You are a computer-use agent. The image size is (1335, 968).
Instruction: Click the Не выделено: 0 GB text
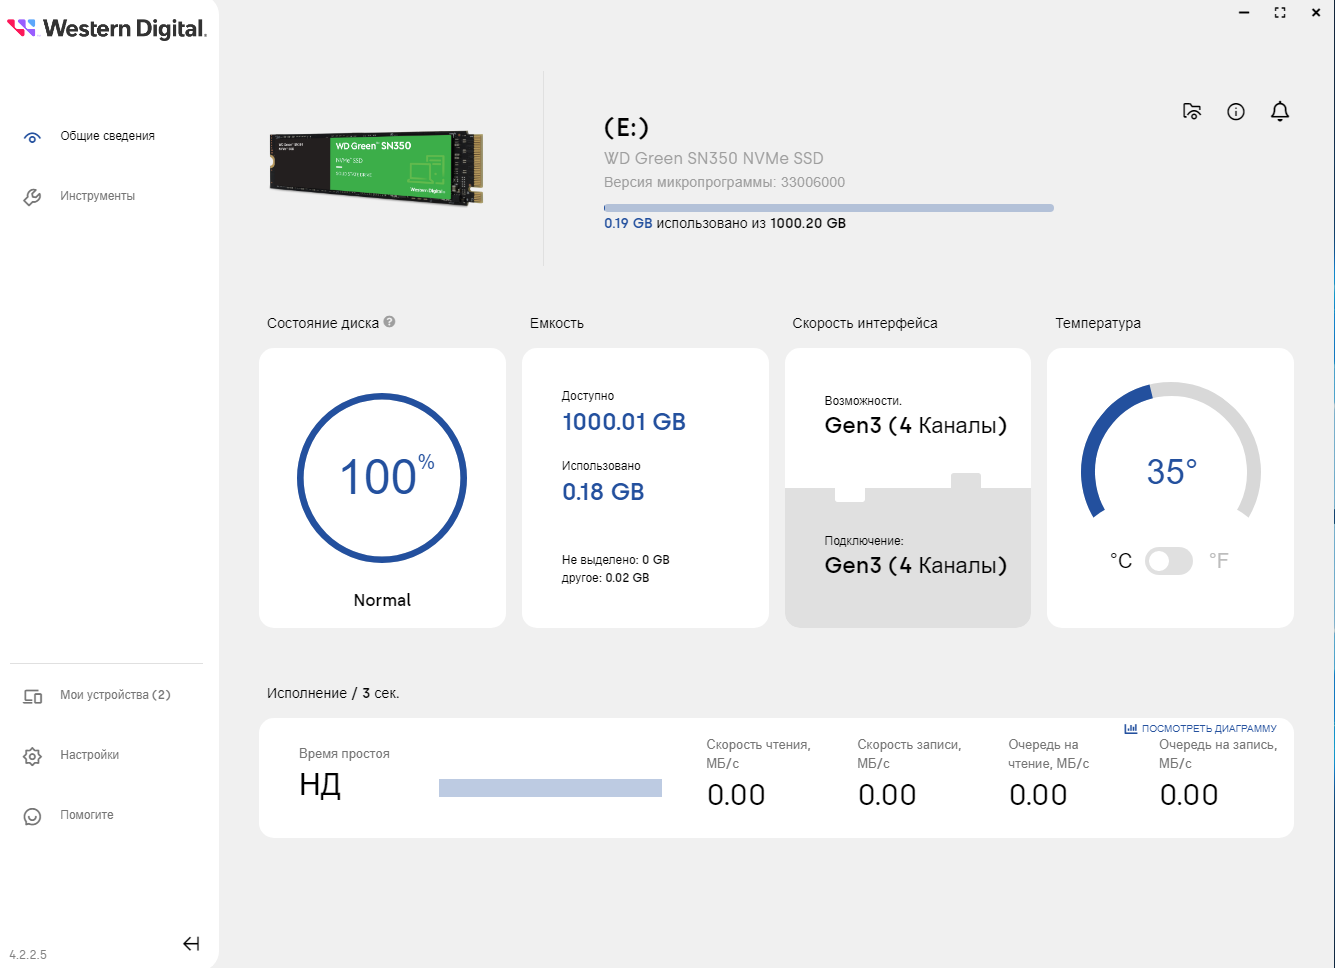click(x=616, y=560)
